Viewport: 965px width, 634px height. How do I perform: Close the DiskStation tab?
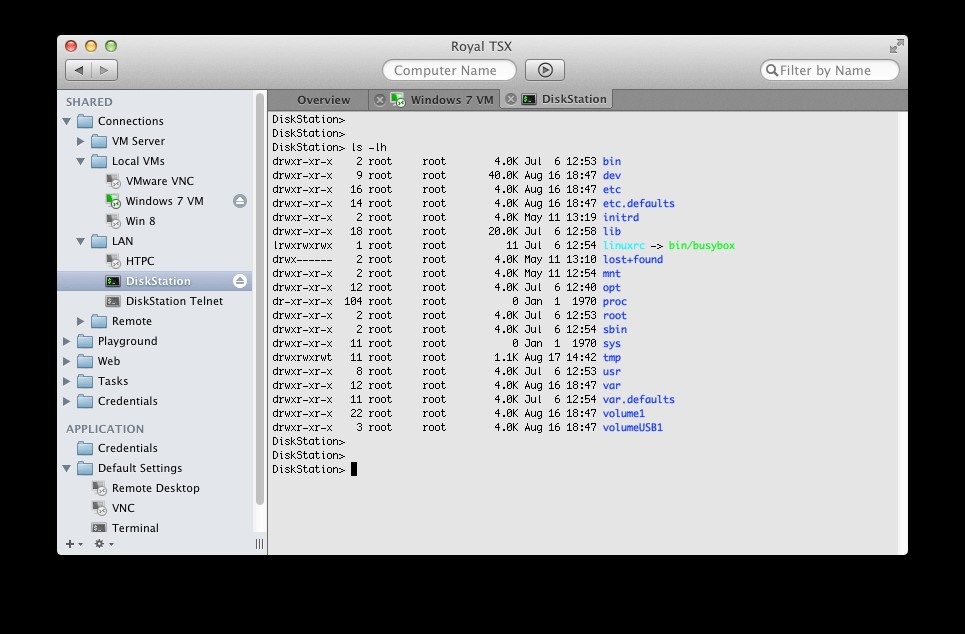(x=510, y=99)
